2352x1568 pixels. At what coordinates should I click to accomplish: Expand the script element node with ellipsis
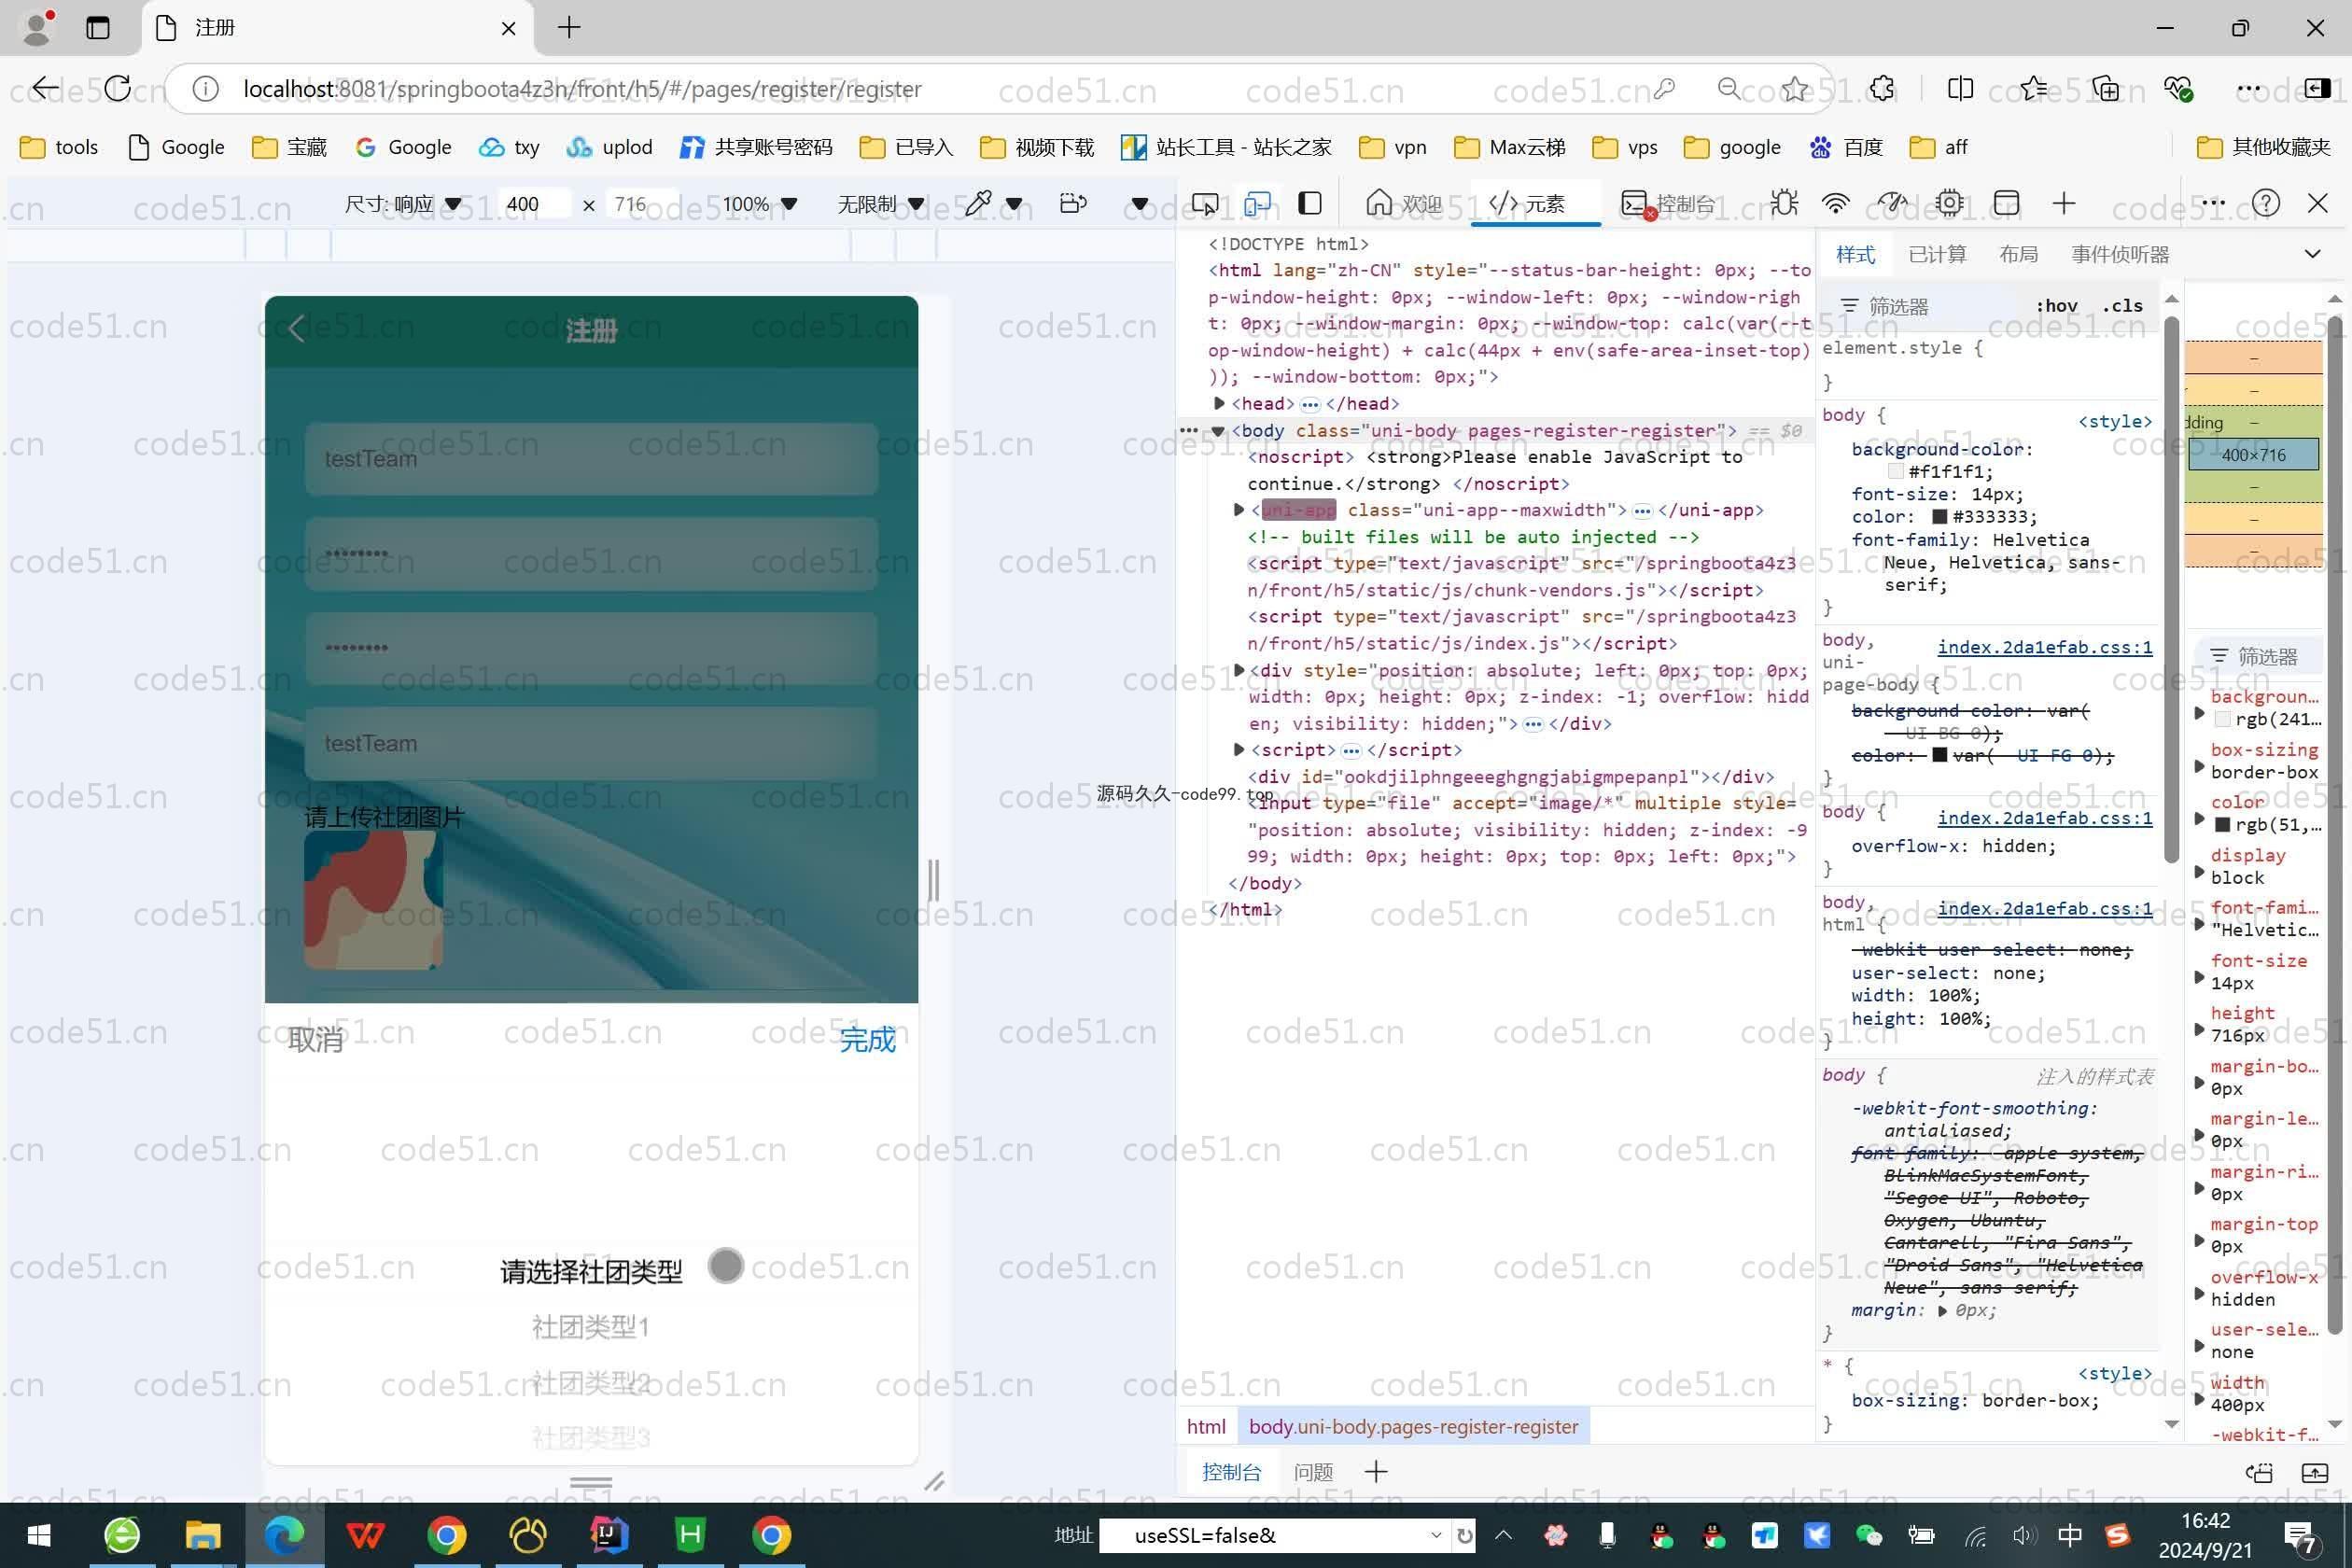(1239, 749)
